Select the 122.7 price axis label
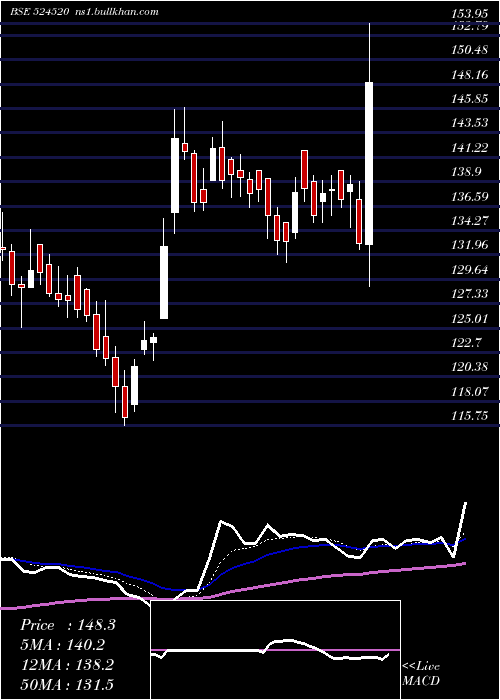 [x=467, y=343]
